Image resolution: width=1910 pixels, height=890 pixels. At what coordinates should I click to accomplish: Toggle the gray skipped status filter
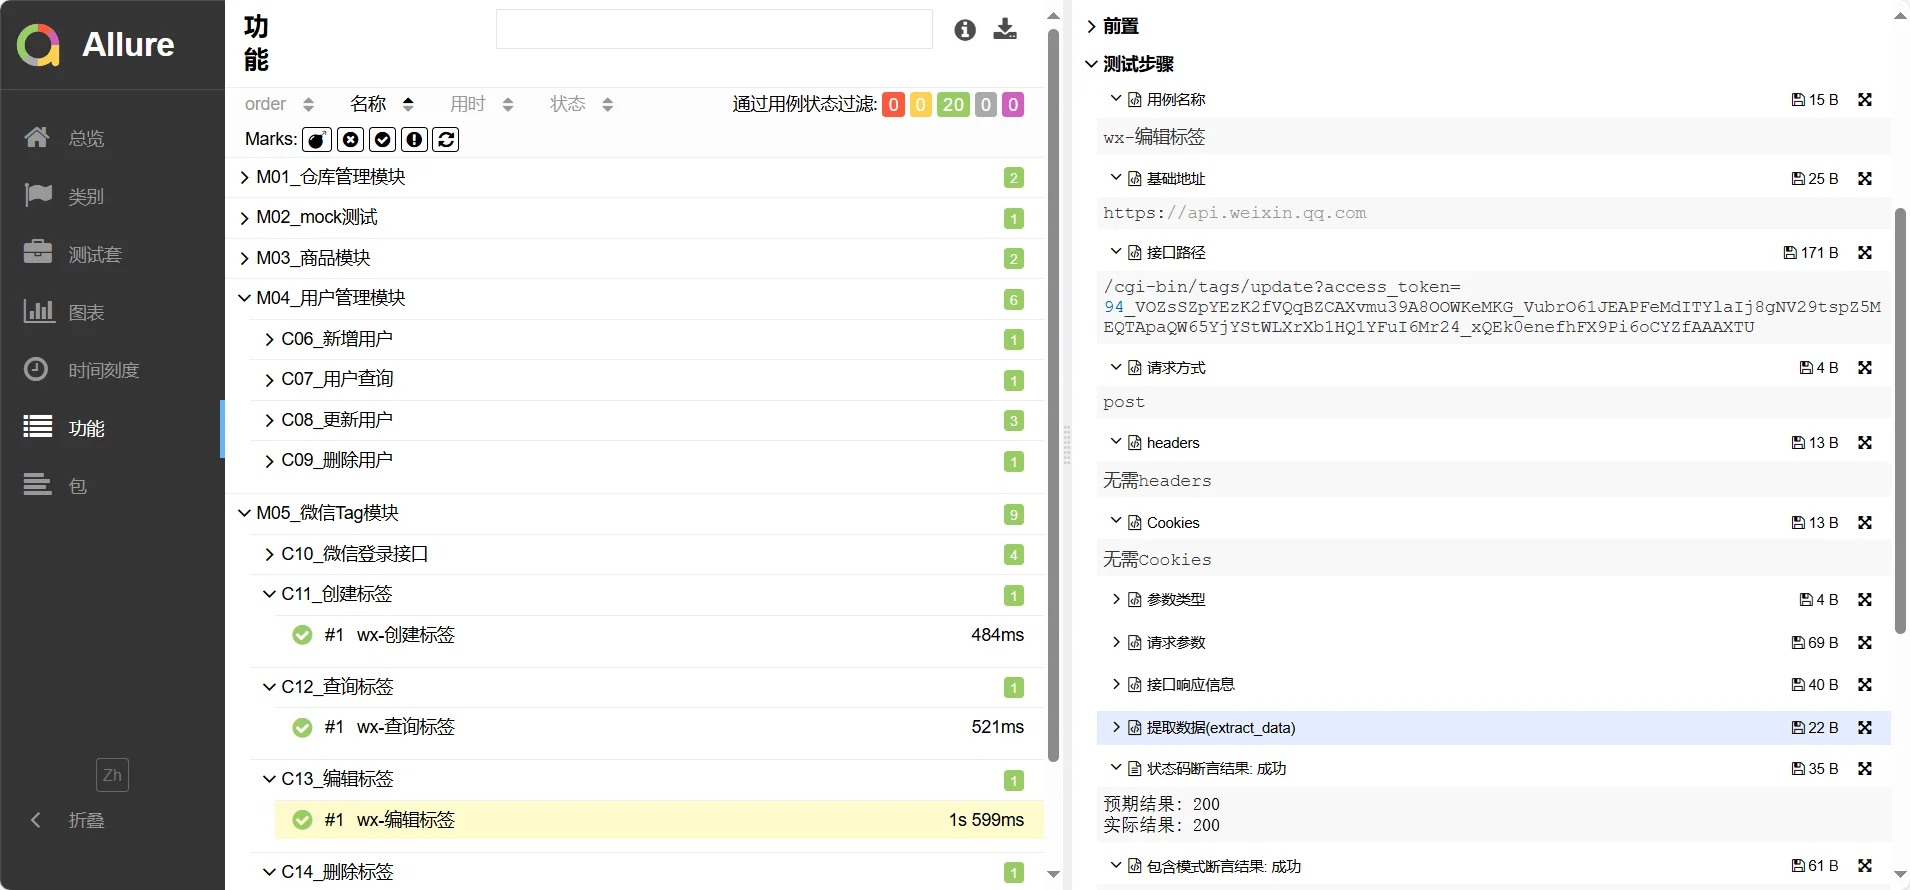[986, 105]
